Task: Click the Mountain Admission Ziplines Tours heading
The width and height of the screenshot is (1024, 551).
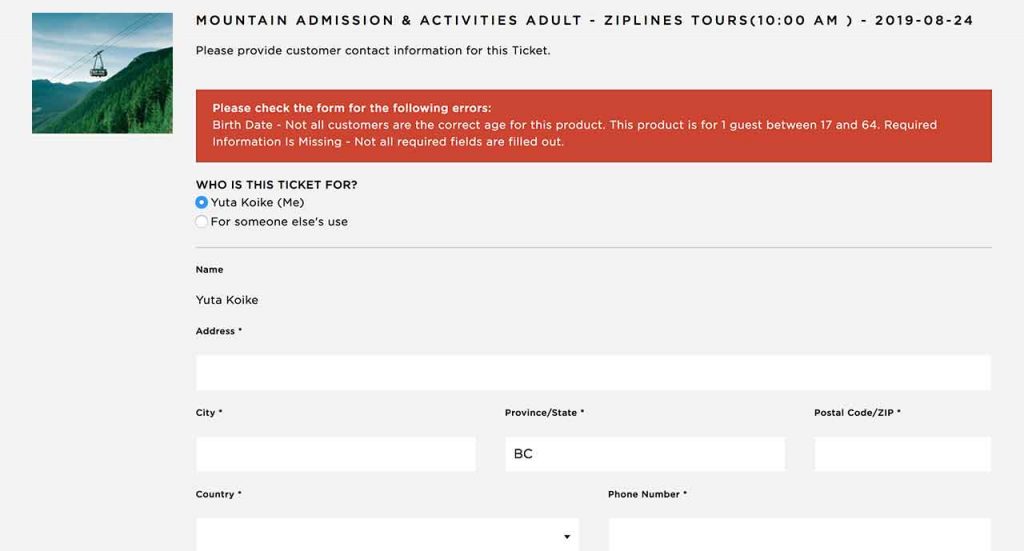Action: click(x=584, y=20)
